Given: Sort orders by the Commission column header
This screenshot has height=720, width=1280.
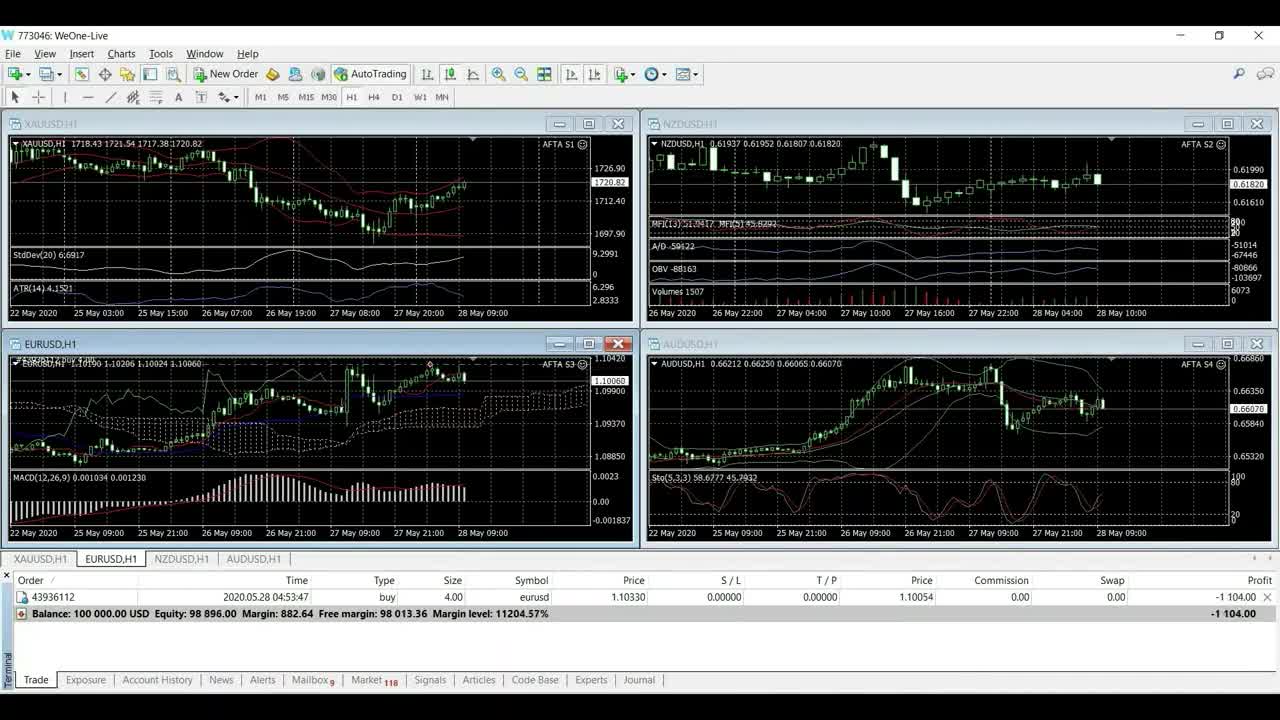Looking at the screenshot, I should pyautogui.click(x=1001, y=580).
